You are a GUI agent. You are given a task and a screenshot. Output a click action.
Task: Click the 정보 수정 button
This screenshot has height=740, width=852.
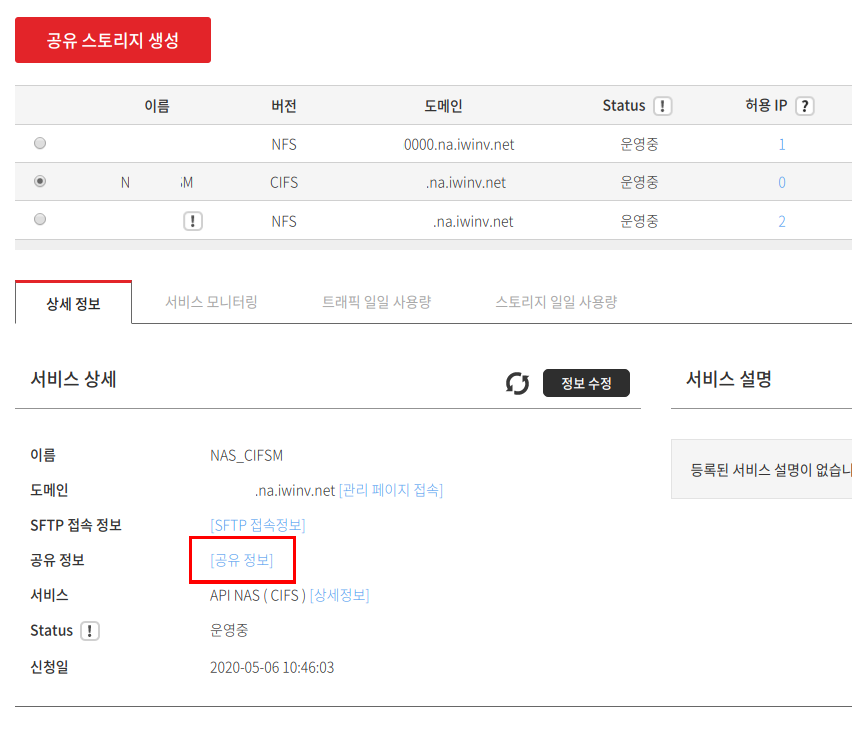pos(586,383)
